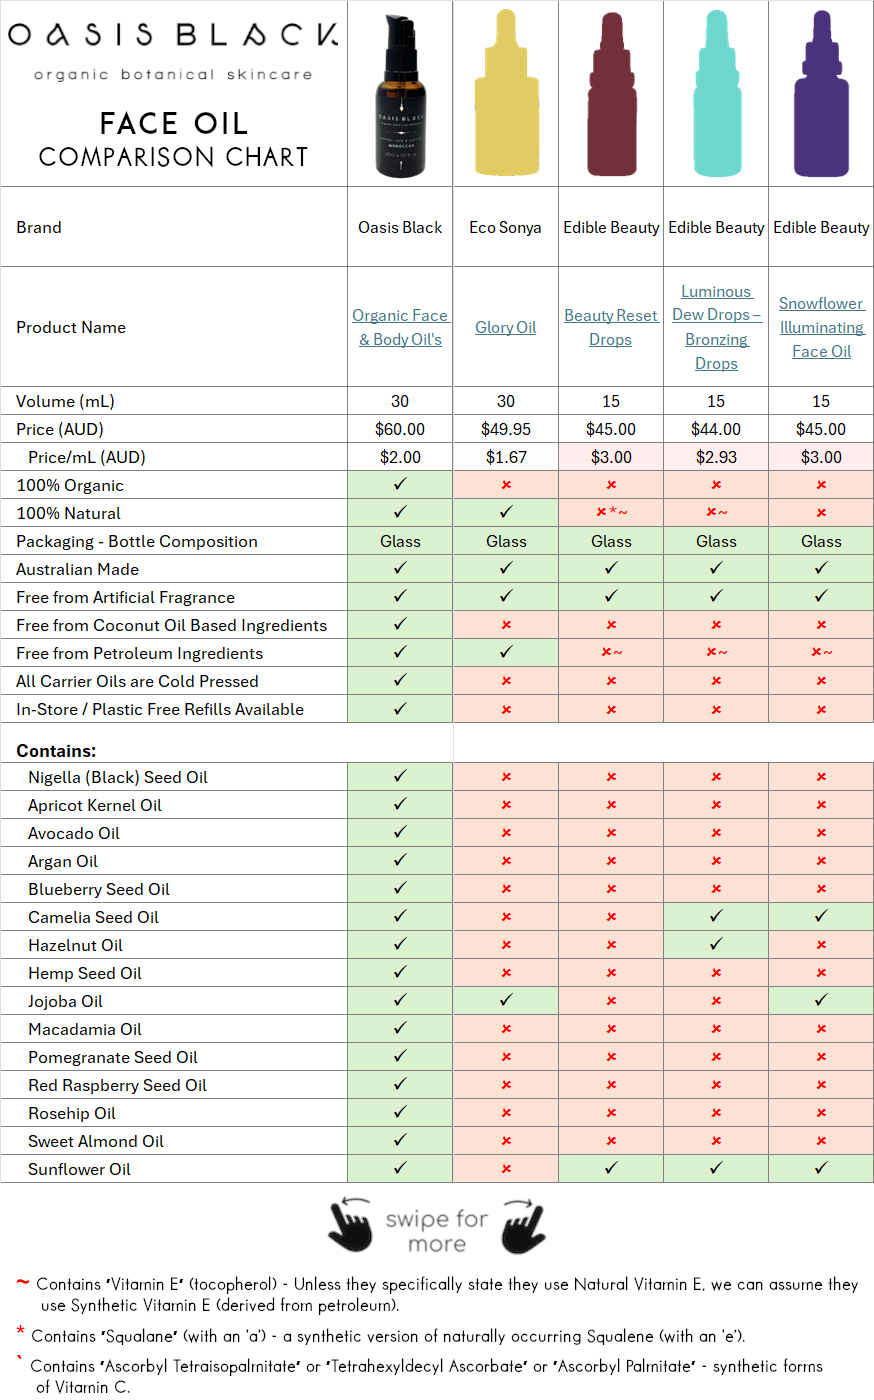Click the Price/mL (AUD) row label
This screenshot has height=1400, width=874.
[87, 457]
